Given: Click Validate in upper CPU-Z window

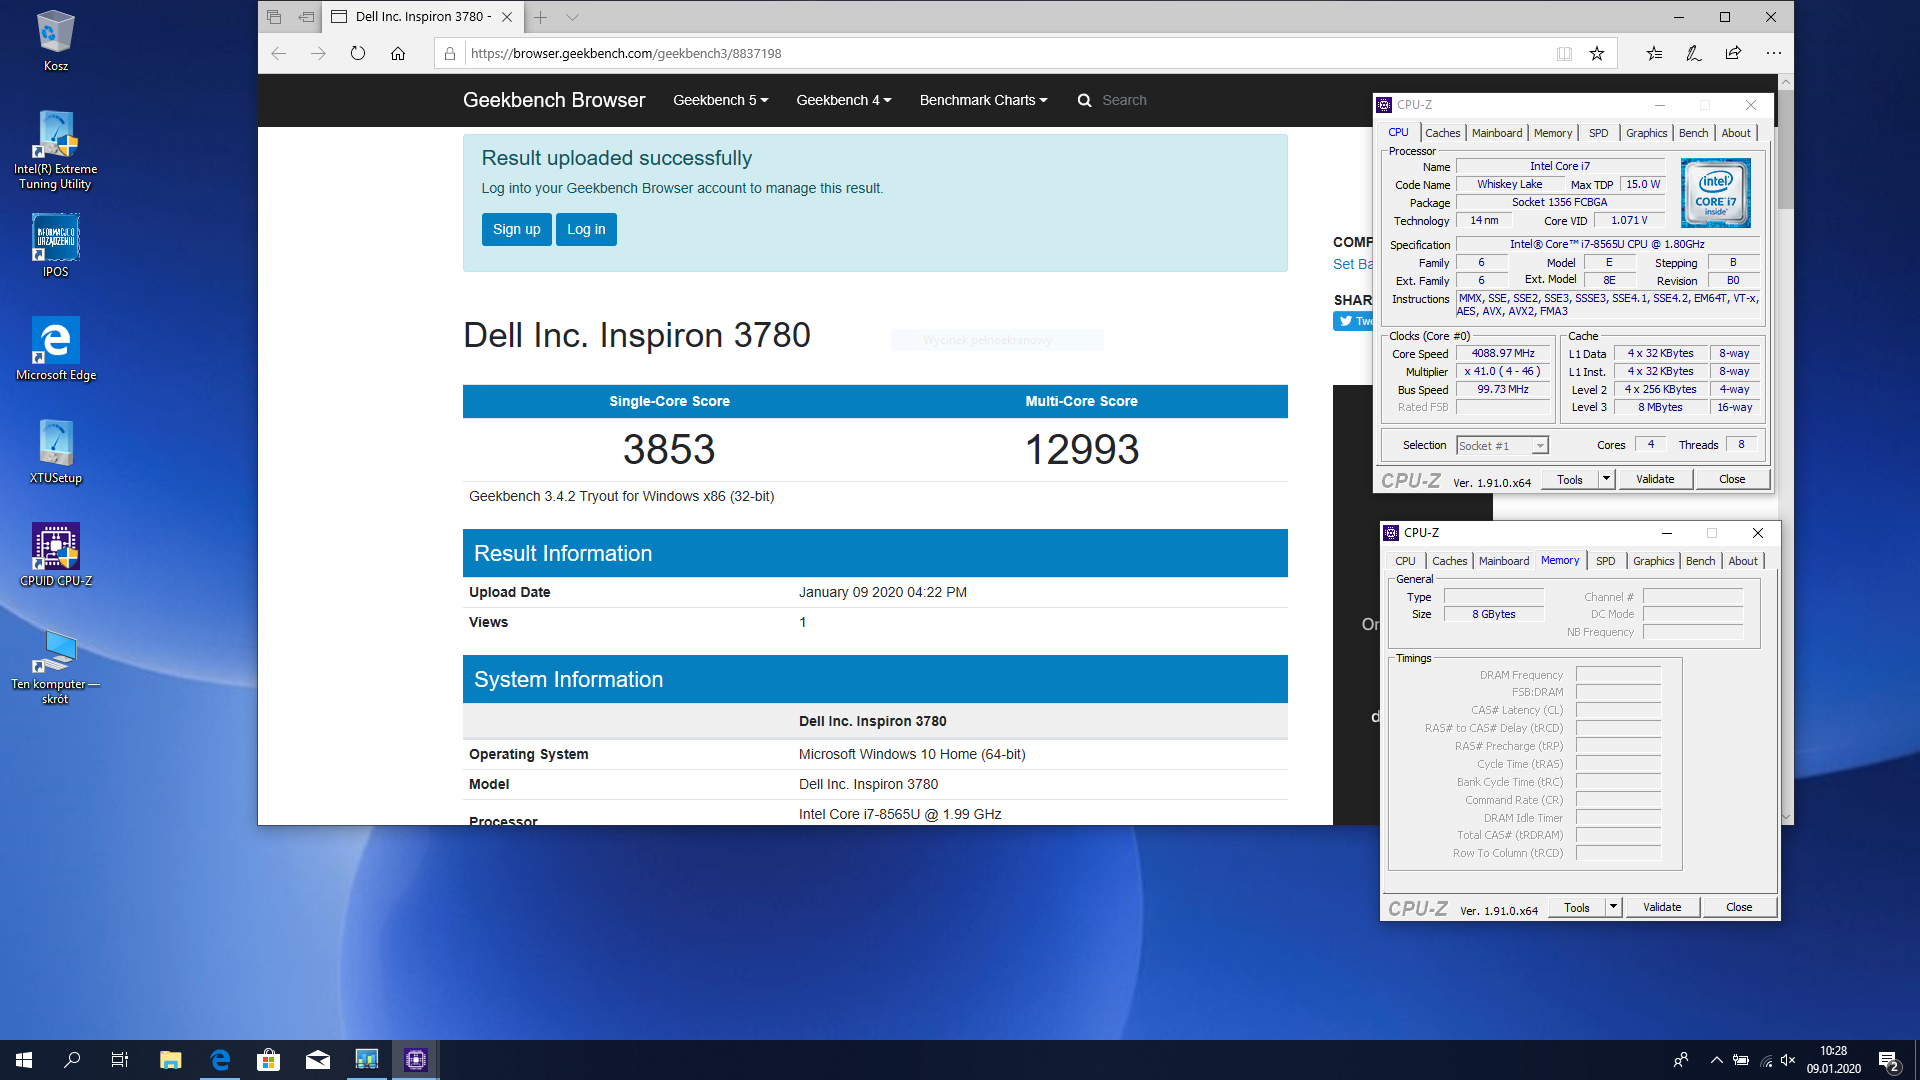Looking at the screenshot, I should 1655,479.
